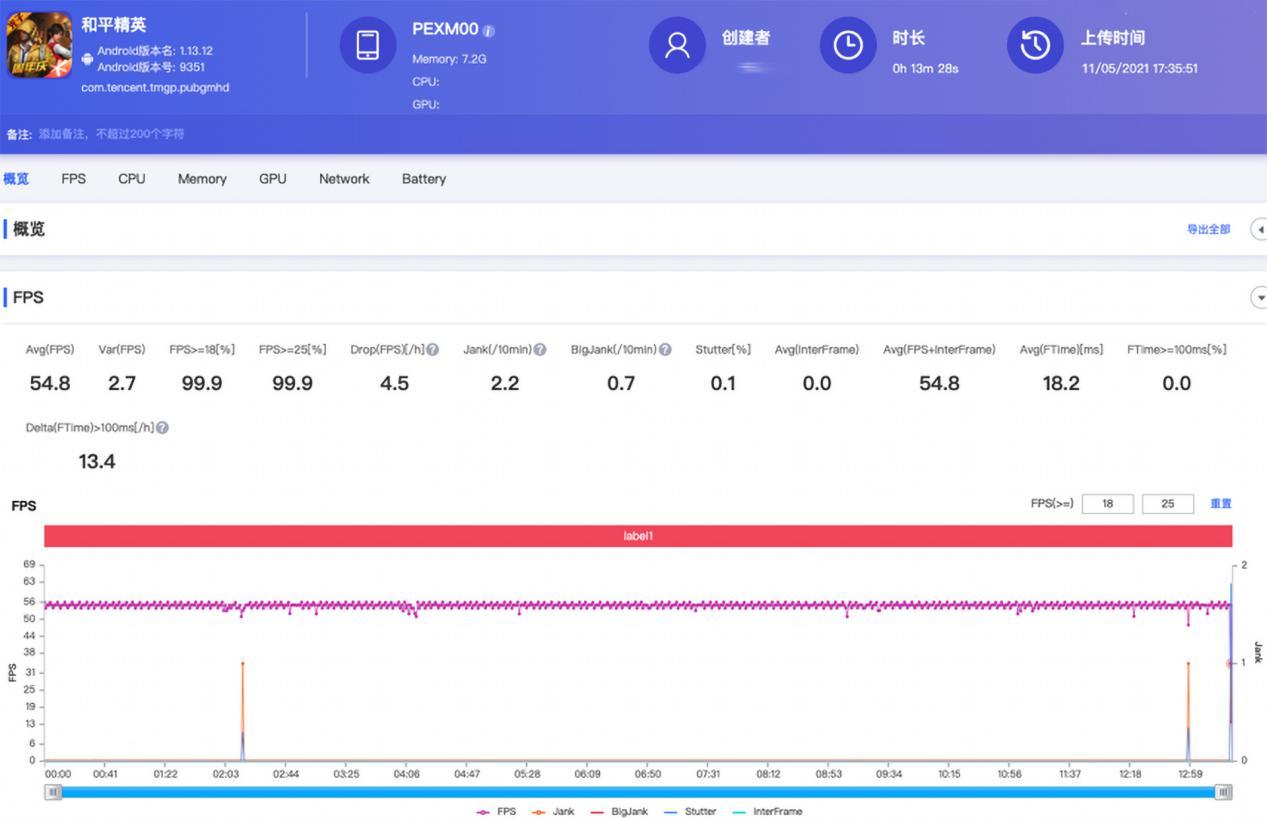
Task: Click the device phone icon
Action: pyautogui.click(x=368, y=45)
